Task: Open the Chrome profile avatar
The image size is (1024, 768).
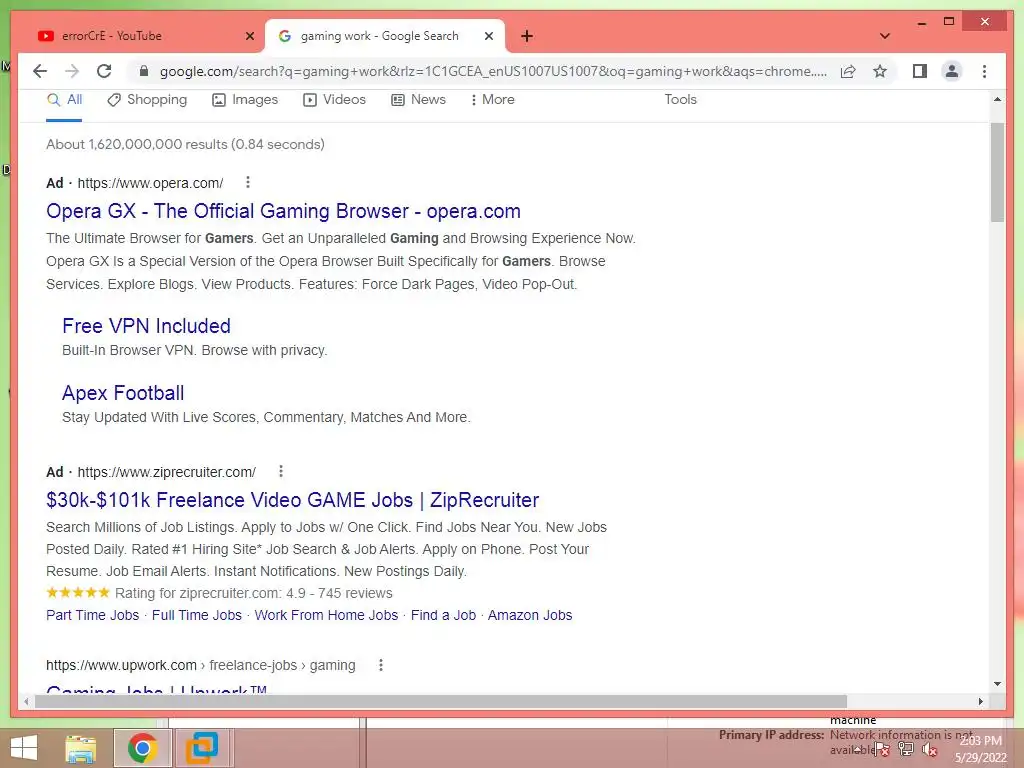Action: click(x=952, y=71)
